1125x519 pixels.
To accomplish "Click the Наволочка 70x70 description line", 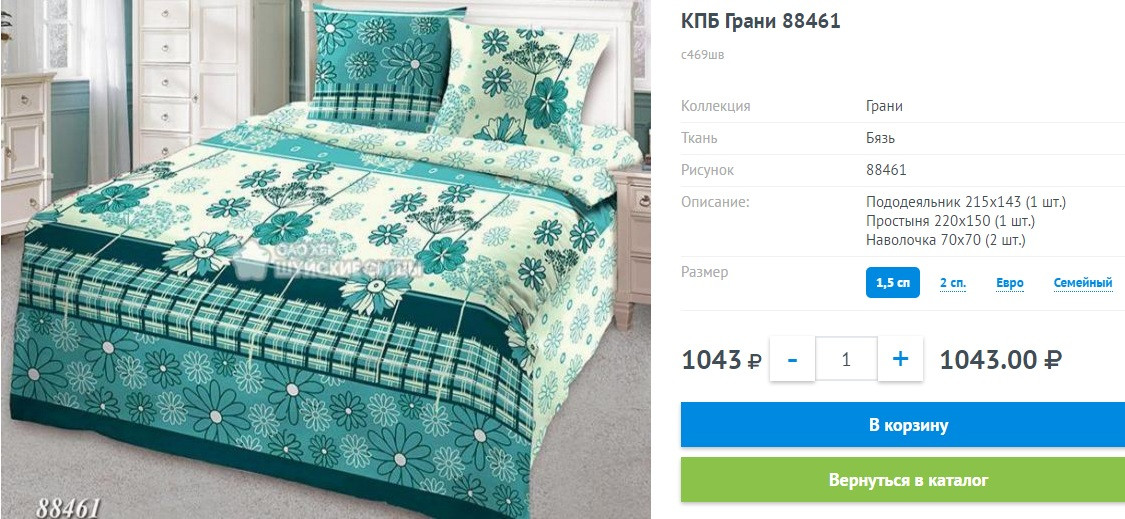I will (x=946, y=240).
